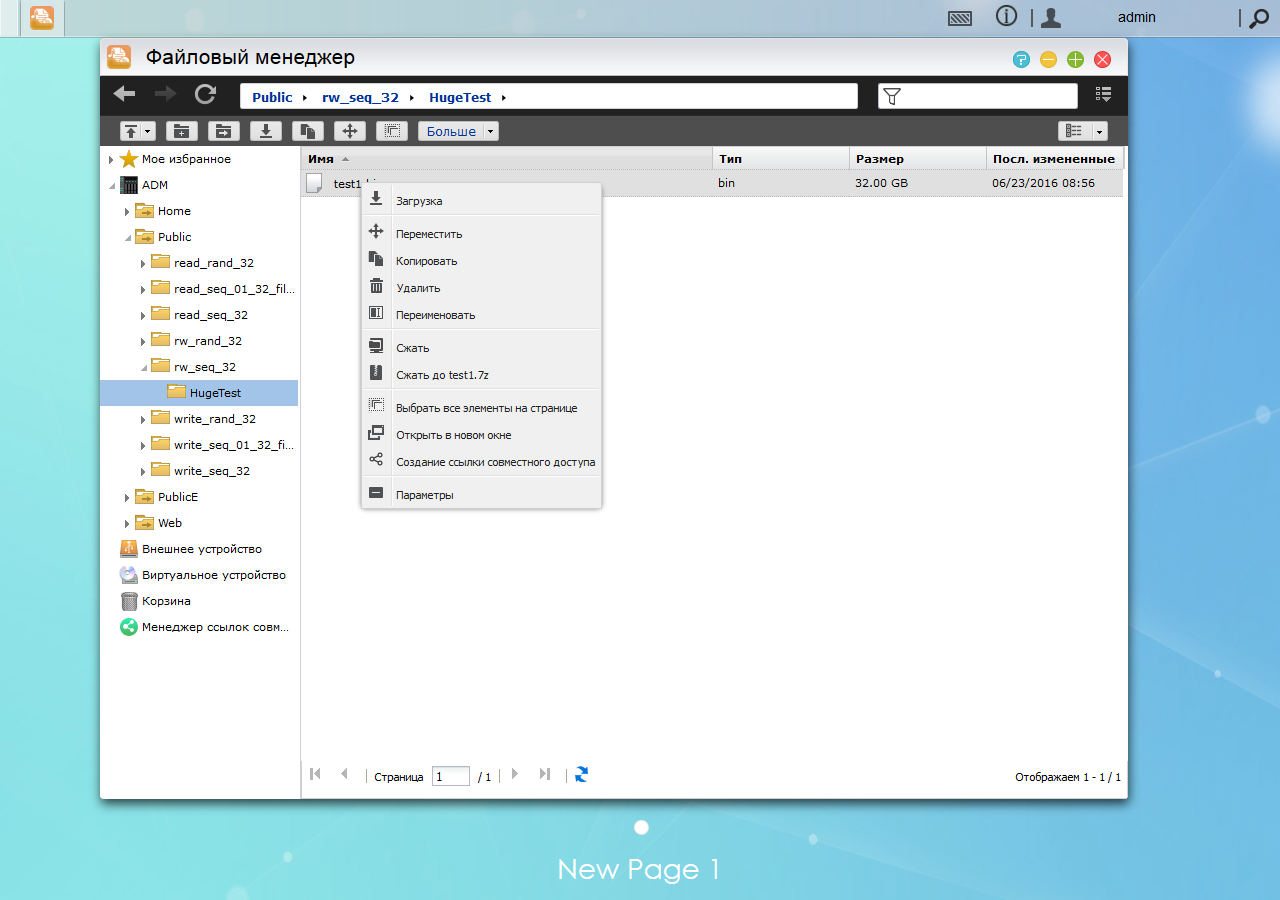Open the upload button dropdown in the toolbar

pos(148,131)
